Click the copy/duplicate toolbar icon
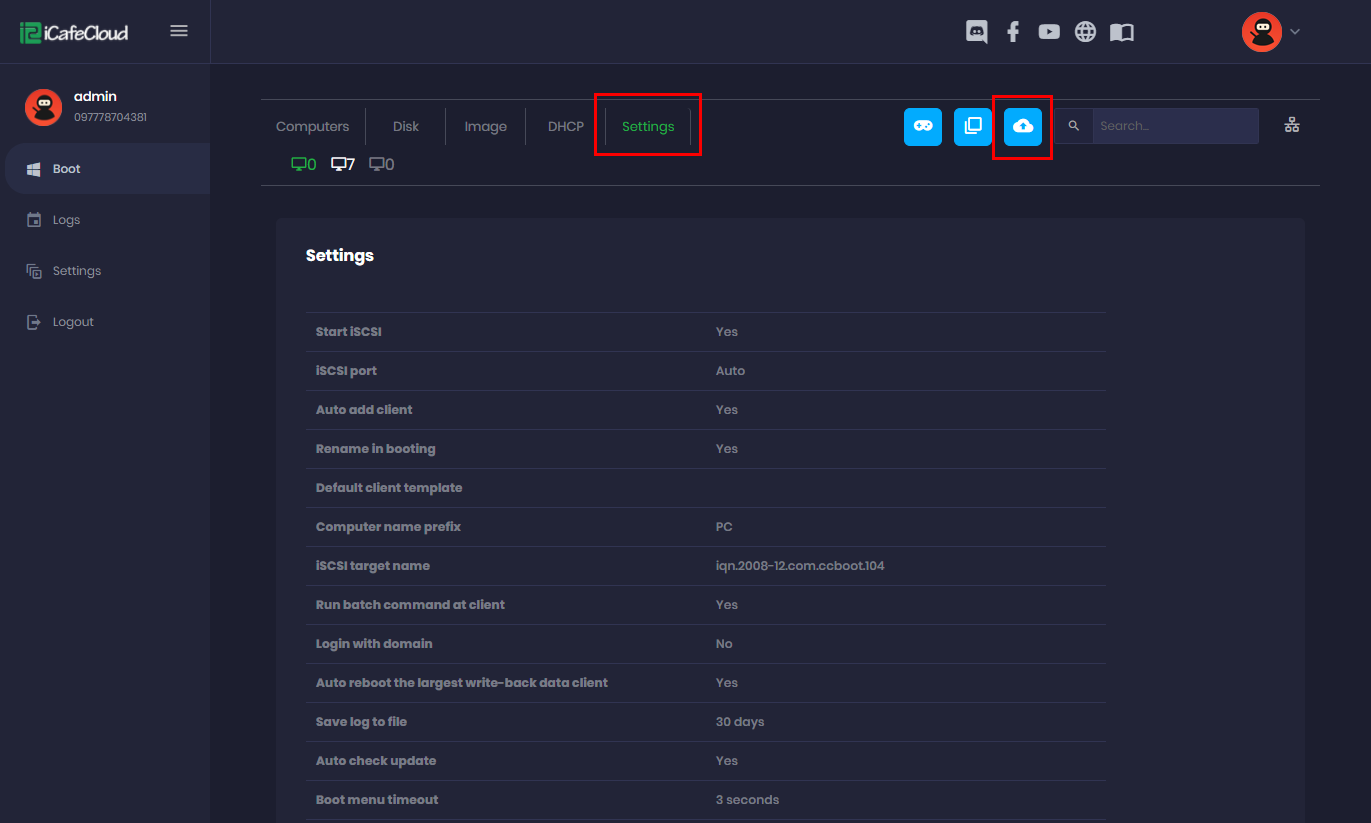The height and width of the screenshot is (823, 1371). point(972,126)
